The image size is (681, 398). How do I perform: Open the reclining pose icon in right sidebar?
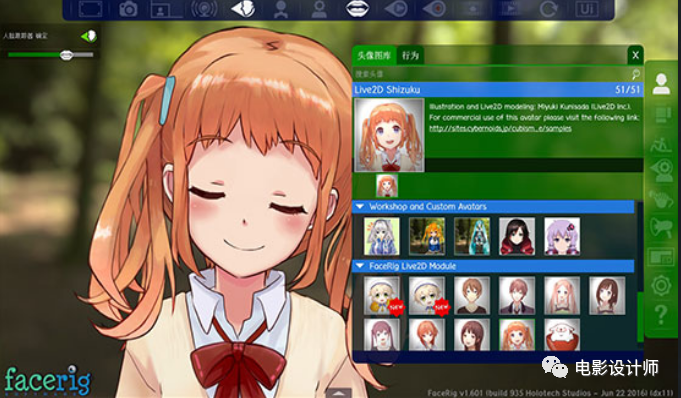(661, 144)
